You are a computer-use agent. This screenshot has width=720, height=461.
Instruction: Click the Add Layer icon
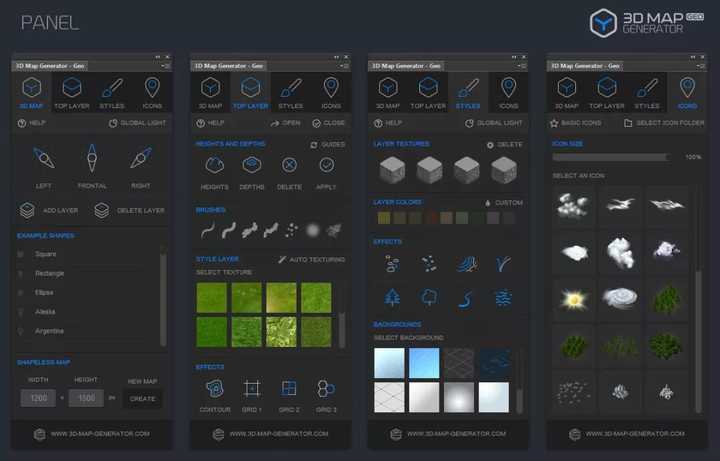pyautogui.click(x=27, y=210)
